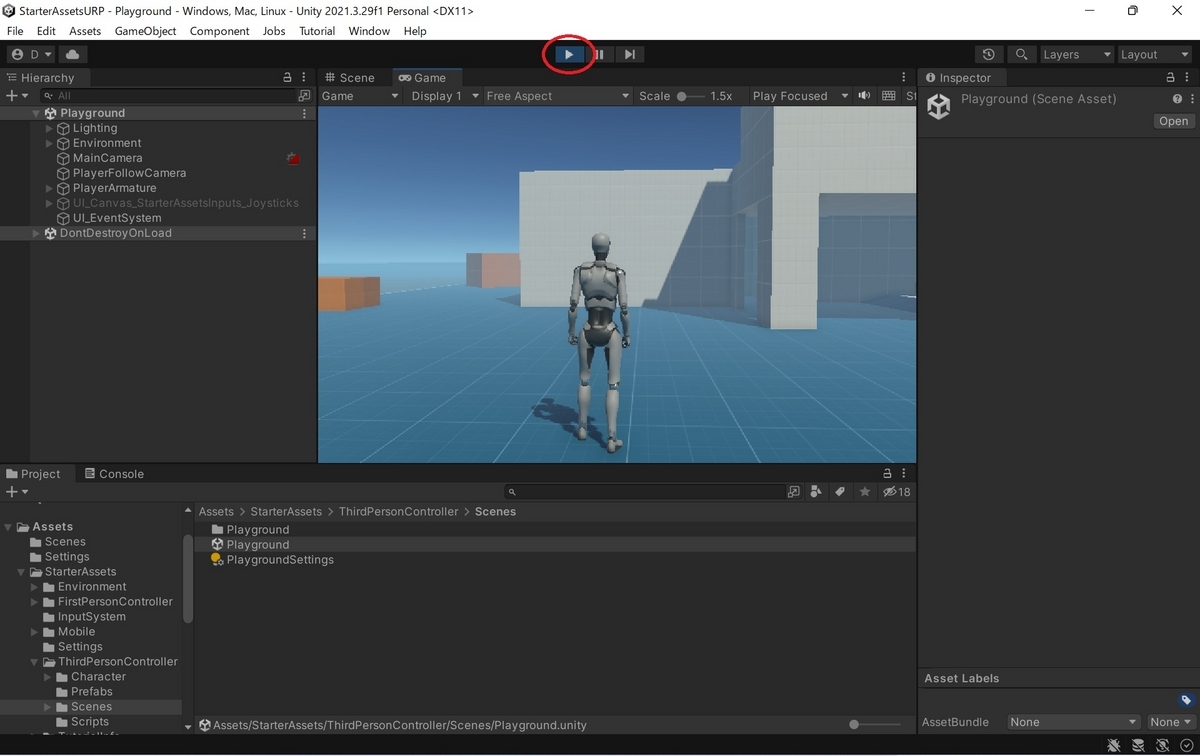Open the File menu
The width and height of the screenshot is (1200, 756).
[15, 31]
